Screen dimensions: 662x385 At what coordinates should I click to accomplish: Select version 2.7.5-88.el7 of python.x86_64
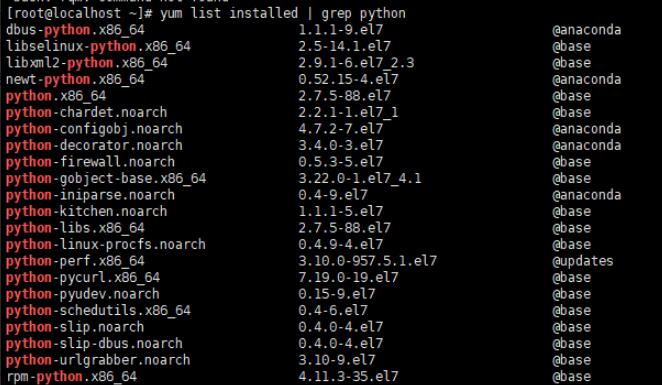click(x=345, y=96)
